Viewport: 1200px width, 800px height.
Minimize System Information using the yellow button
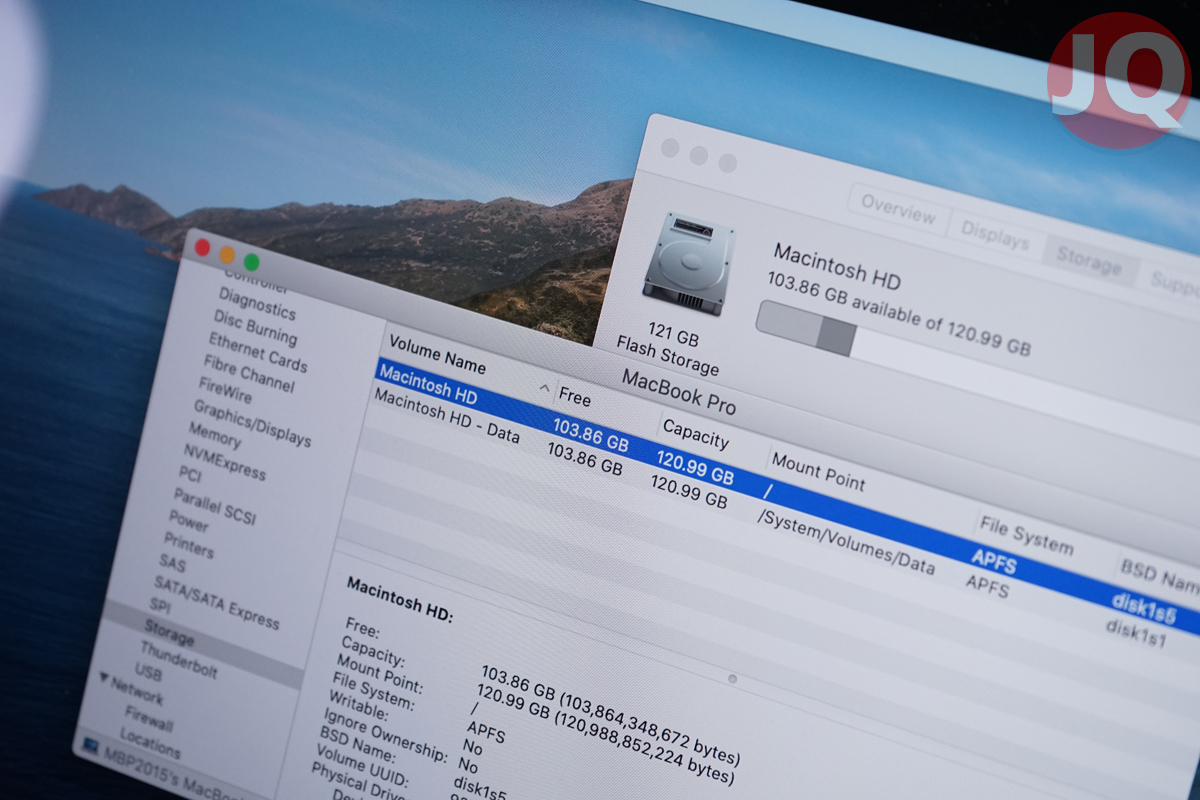[x=227, y=254]
